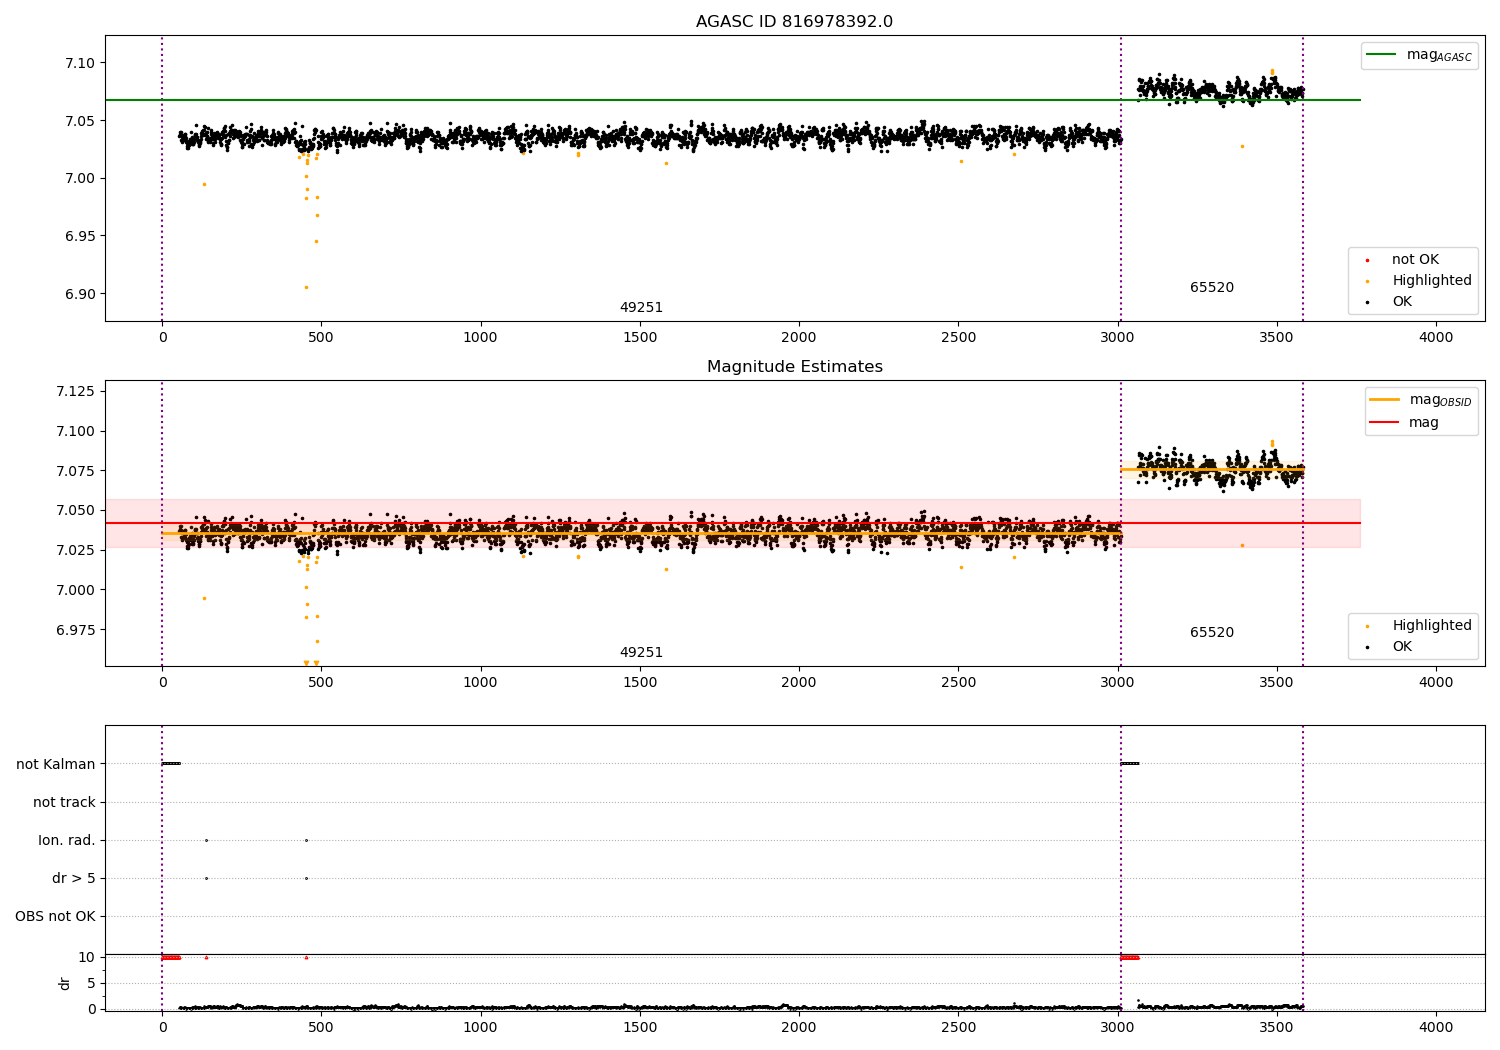
Task: Click the '5' tick on the dr axis
Action: [91, 983]
